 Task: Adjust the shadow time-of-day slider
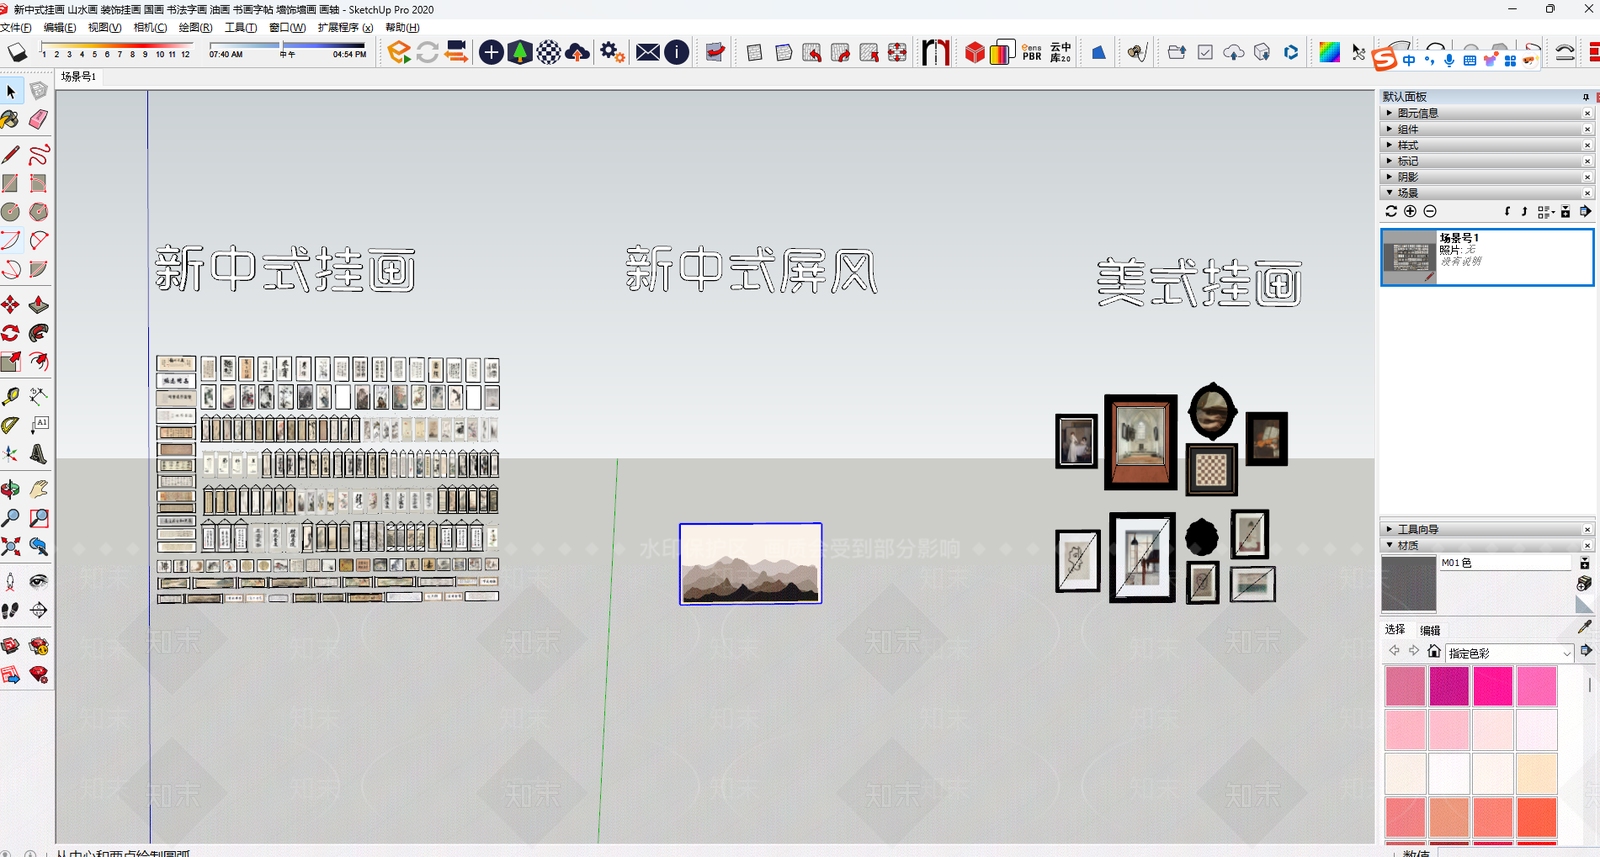coord(288,45)
